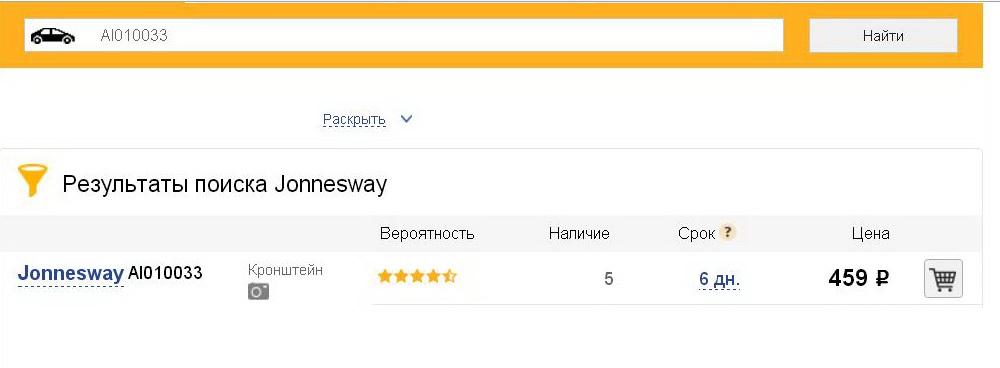Sort by the Цена column header
The image size is (1000, 368).
tap(870, 233)
